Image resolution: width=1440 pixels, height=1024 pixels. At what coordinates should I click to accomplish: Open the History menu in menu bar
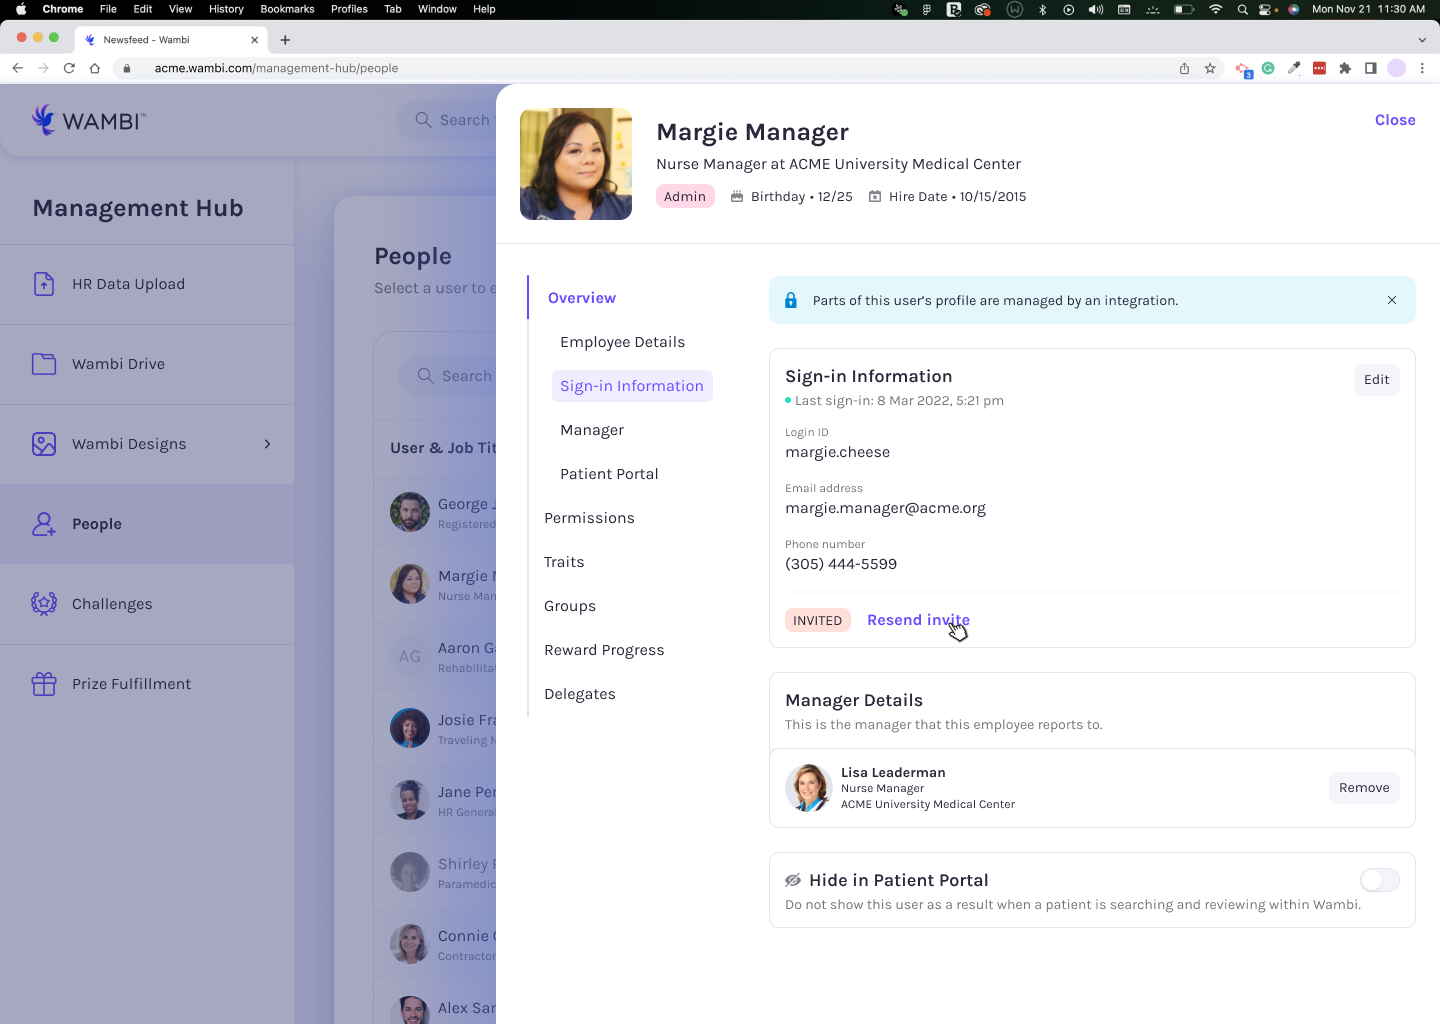pyautogui.click(x=226, y=9)
